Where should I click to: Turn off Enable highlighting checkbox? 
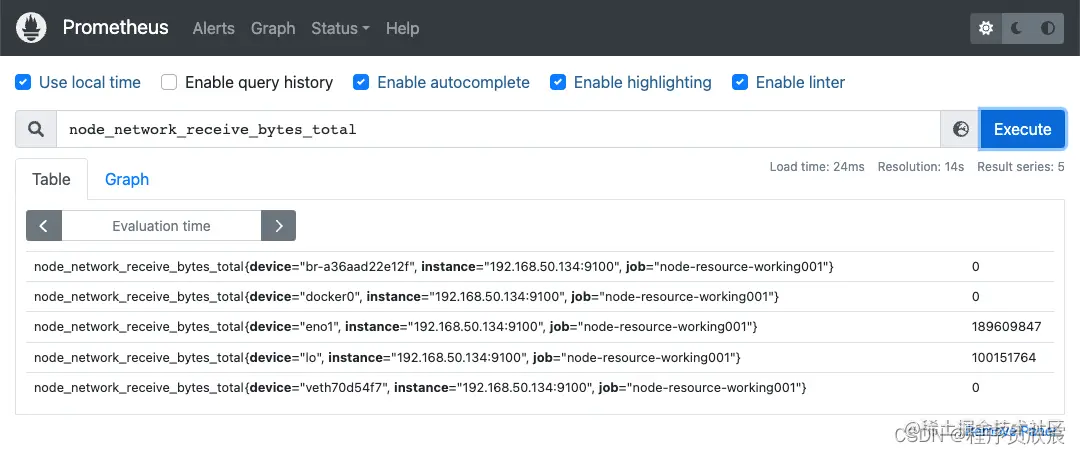click(558, 82)
